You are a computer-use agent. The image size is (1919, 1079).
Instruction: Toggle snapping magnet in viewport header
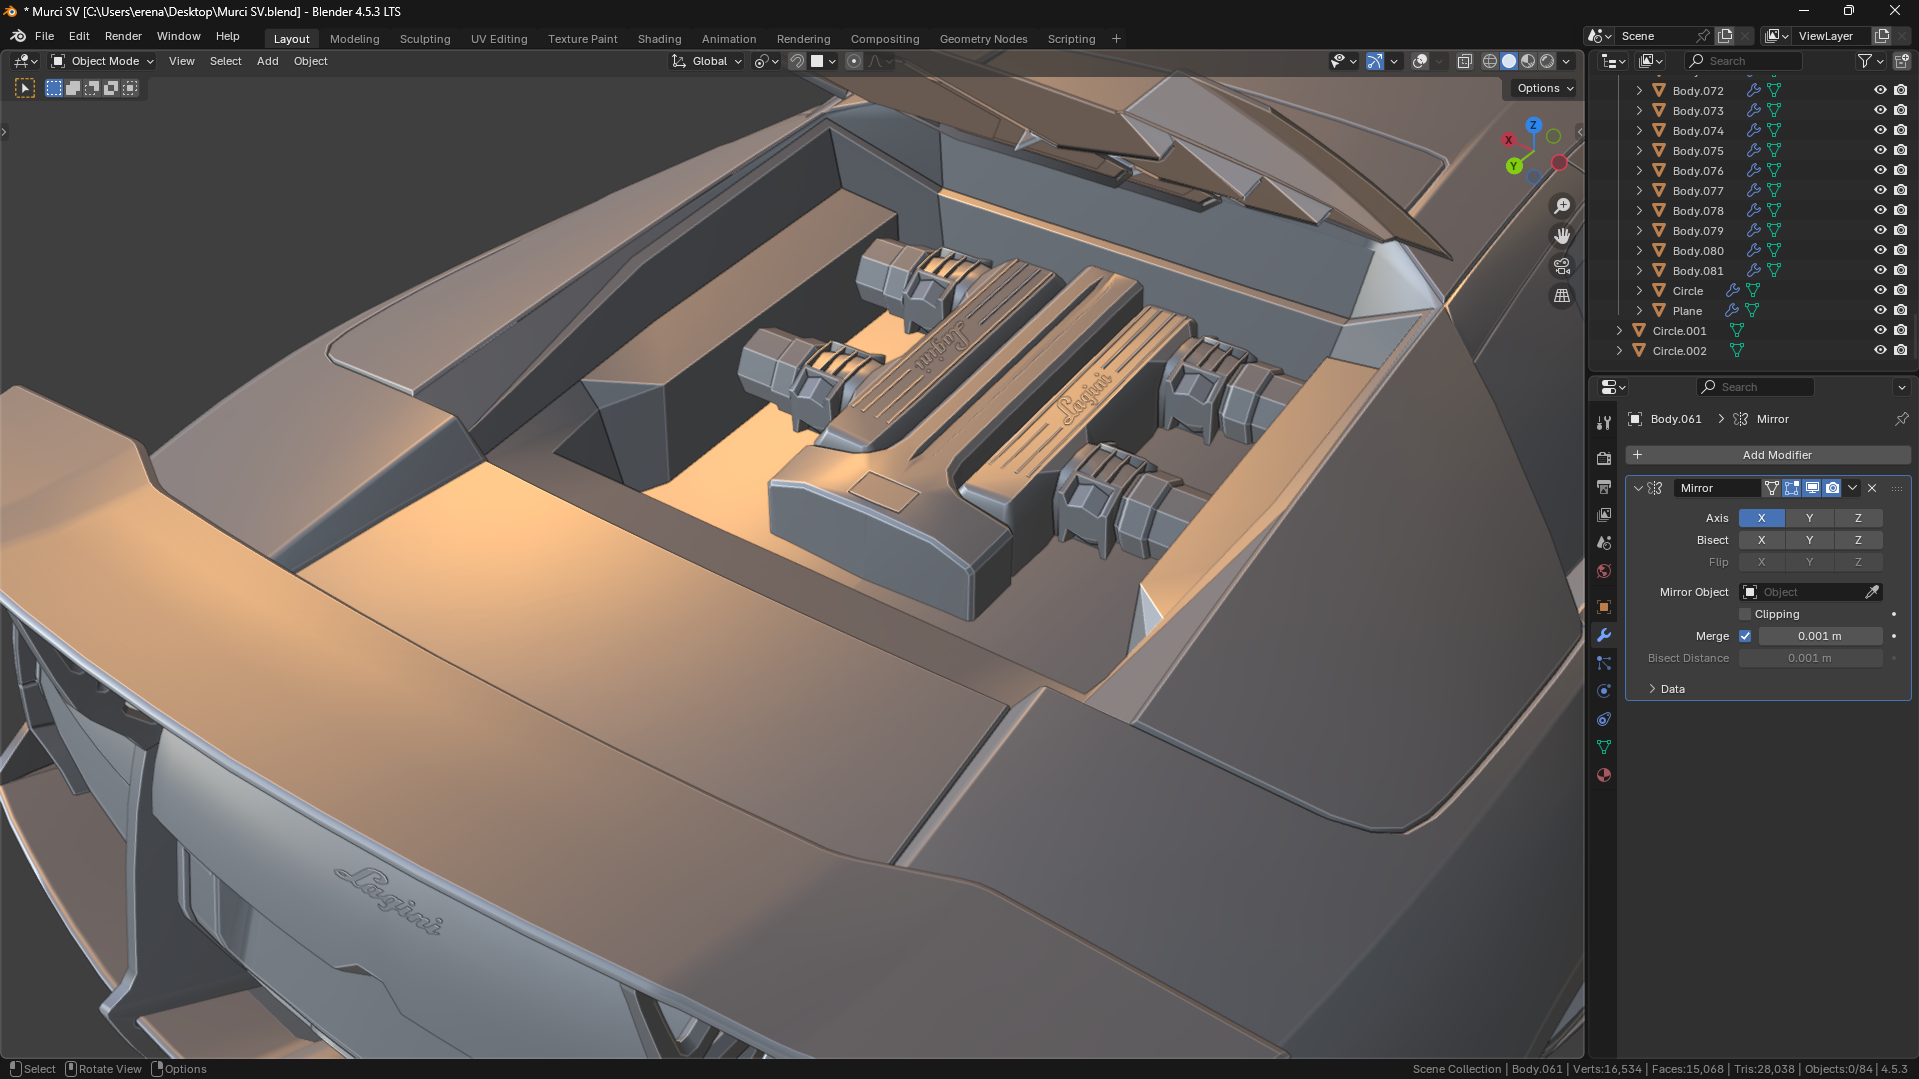tap(797, 61)
